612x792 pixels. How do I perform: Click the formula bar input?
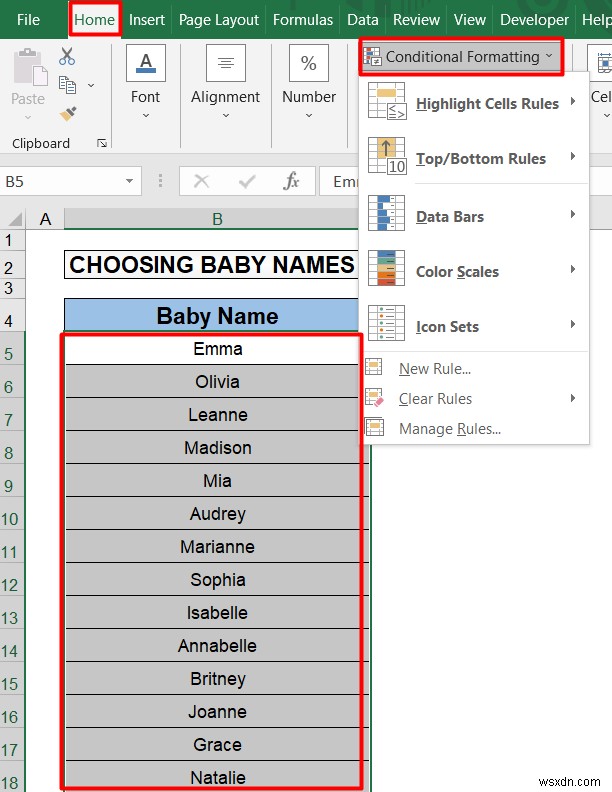click(339, 181)
